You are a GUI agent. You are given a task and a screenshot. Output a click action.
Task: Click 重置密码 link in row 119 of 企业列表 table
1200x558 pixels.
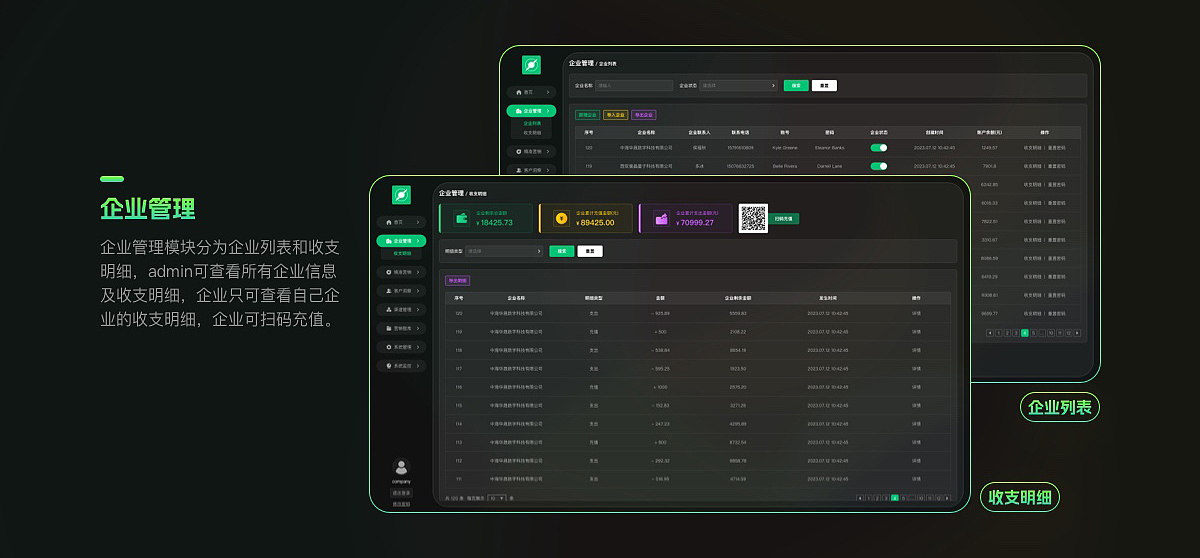click(1057, 166)
